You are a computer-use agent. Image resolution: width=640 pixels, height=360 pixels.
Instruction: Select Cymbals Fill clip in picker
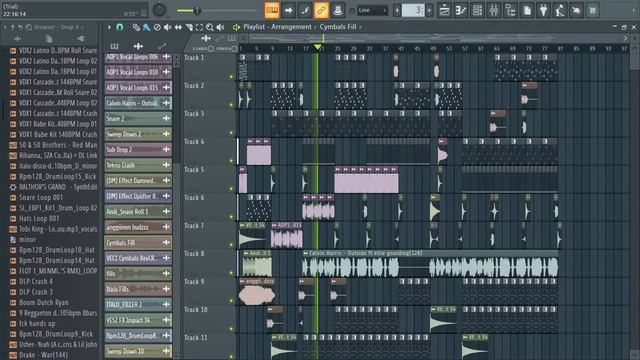[x=138, y=243]
